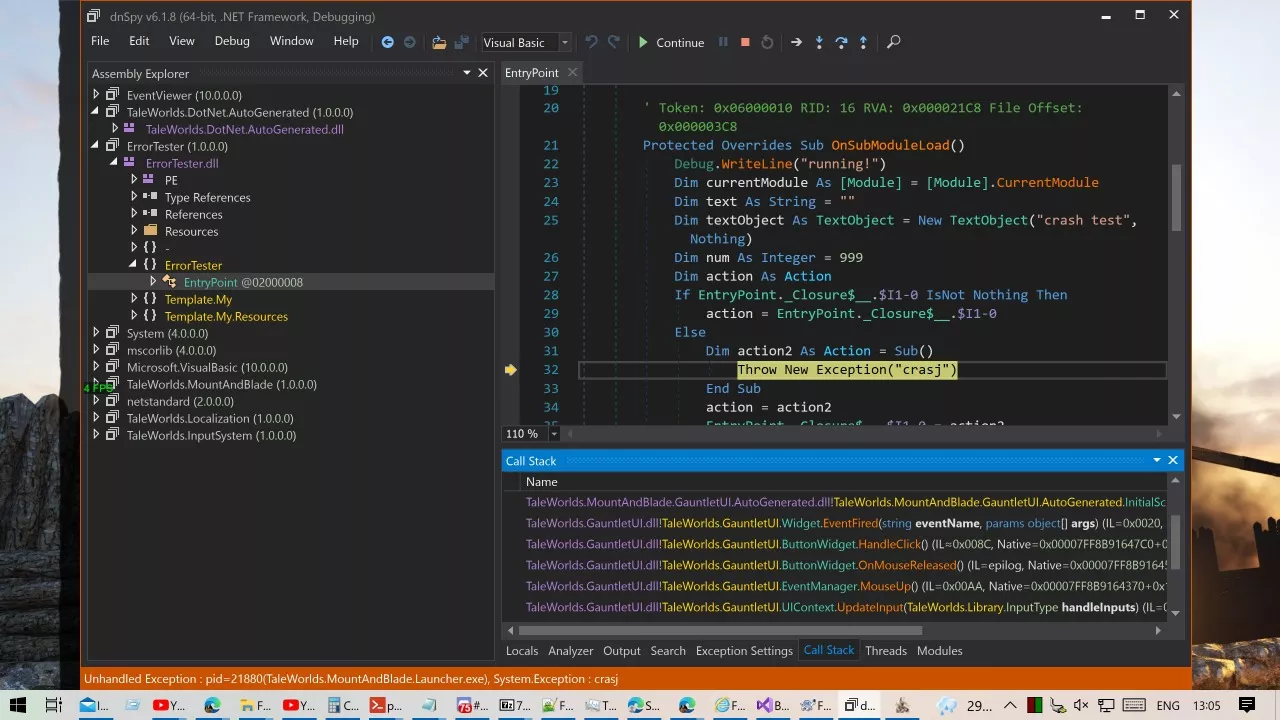Click the References node icon

coord(150,214)
